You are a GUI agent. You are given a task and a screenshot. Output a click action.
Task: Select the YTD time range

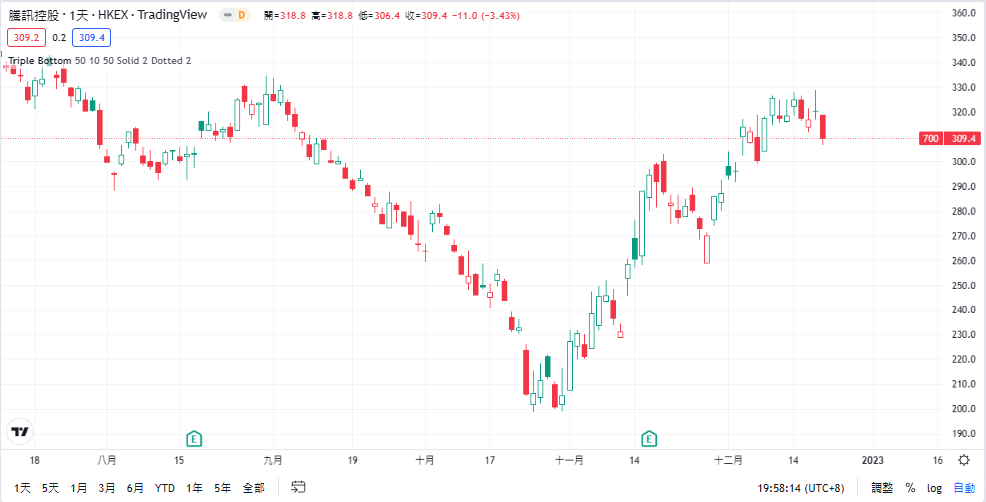[x=165, y=488]
